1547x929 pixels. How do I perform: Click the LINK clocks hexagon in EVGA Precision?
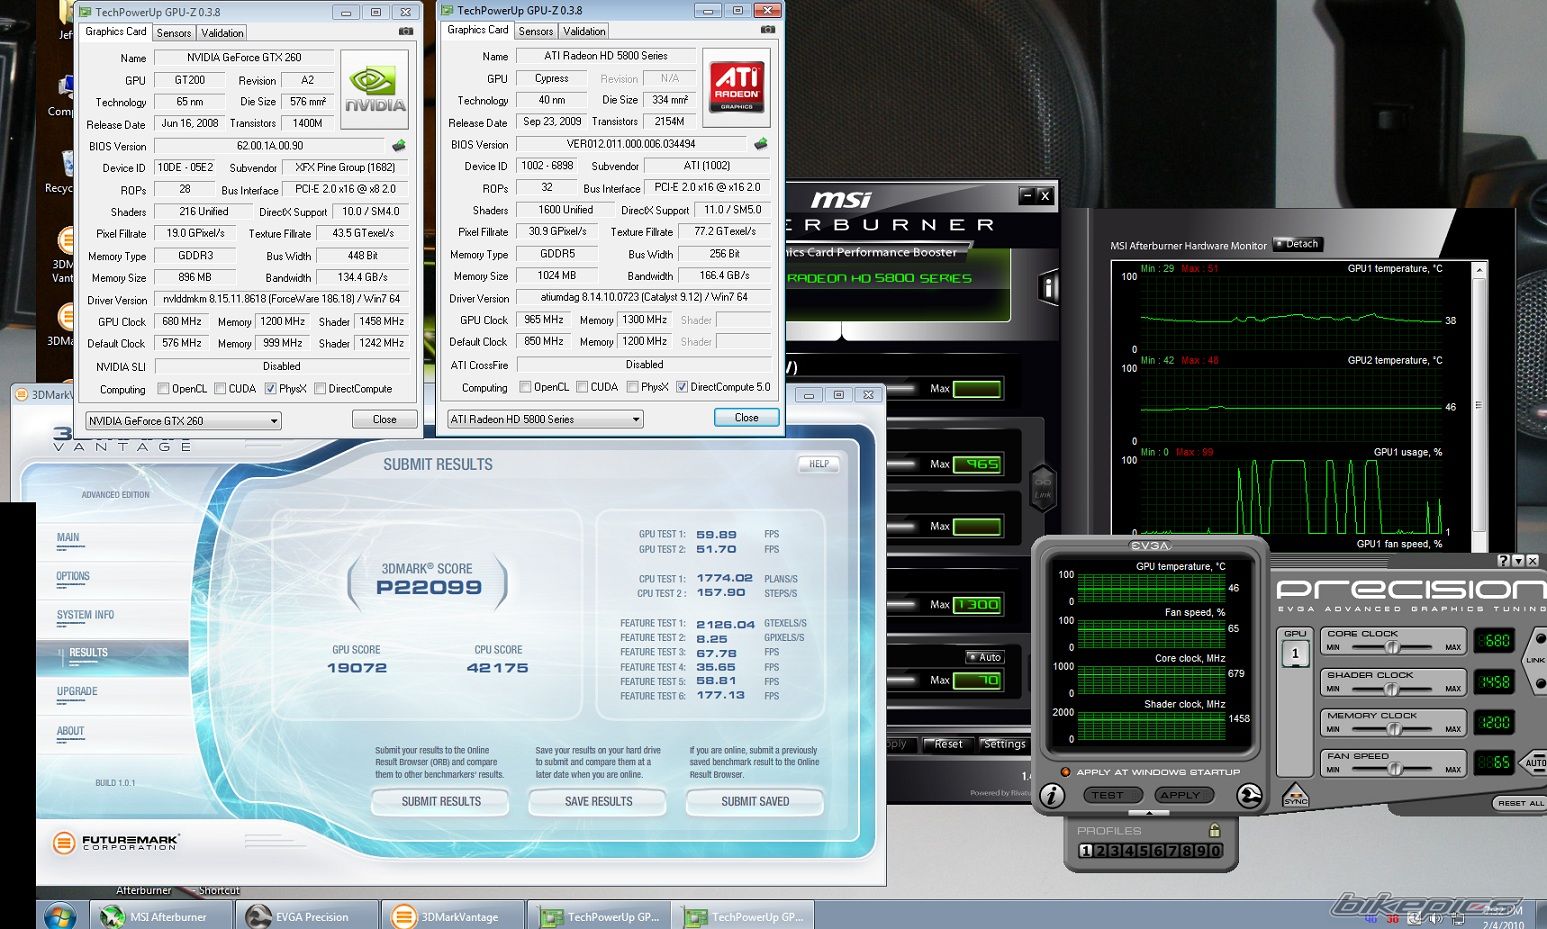click(x=1535, y=661)
